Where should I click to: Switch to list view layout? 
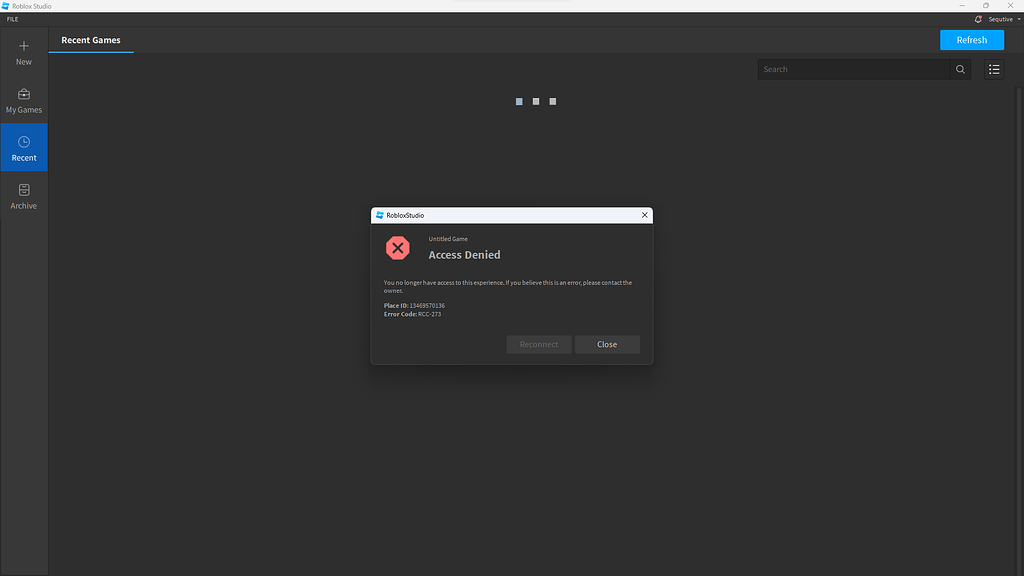993,69
